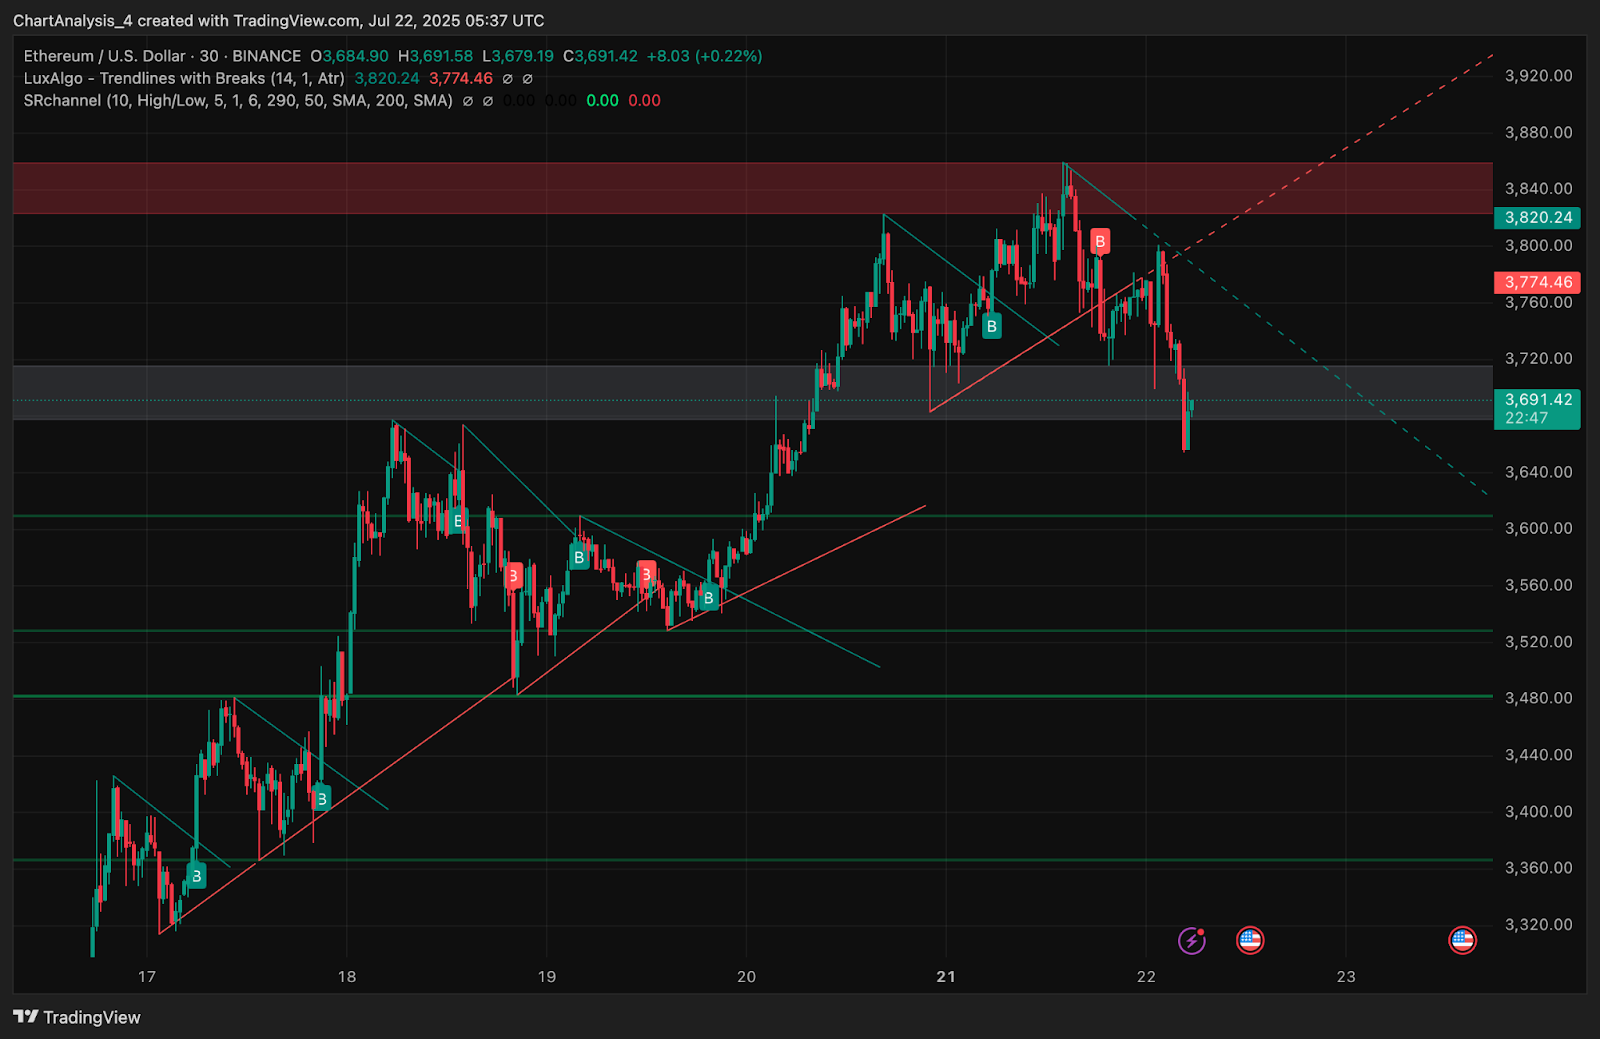Viewport: 1600px width, 1039px height.
Task: Click the bold date 21 on time axis
Action: pyautogui.click(x=946, y=977)
